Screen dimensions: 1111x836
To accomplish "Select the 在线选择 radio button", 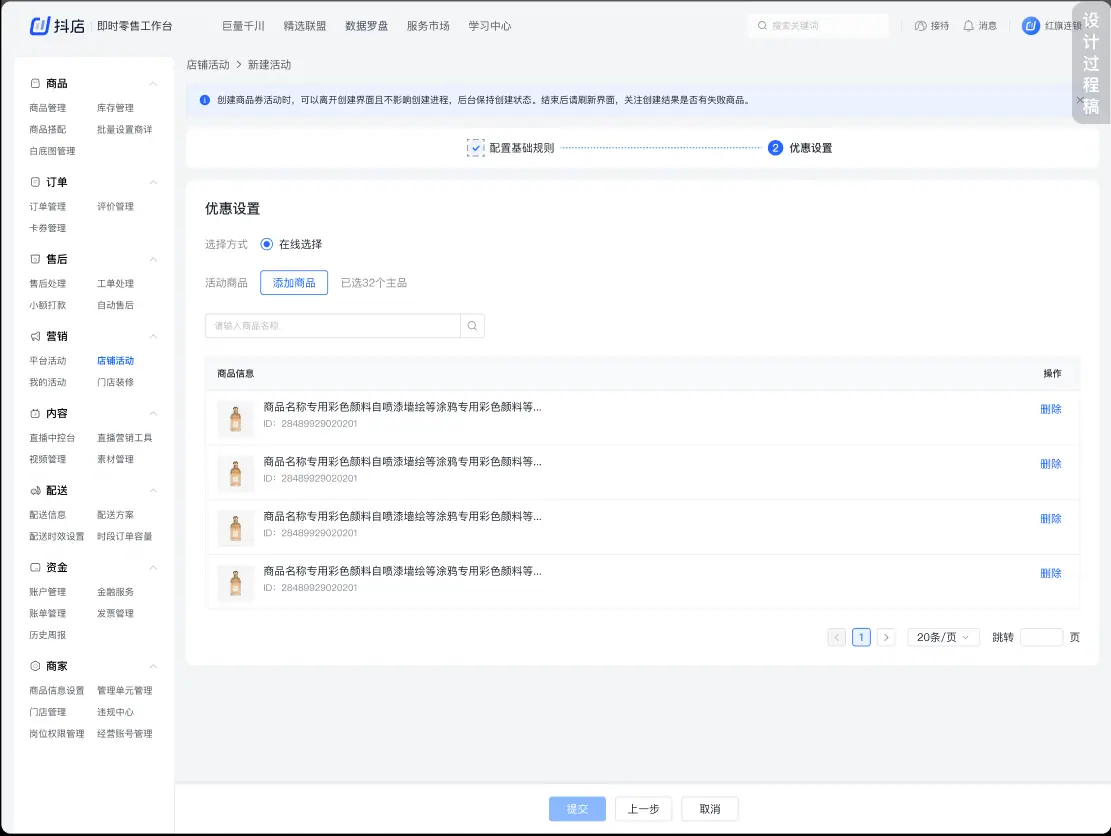I will pyautogui.click(x=266, y=244).
